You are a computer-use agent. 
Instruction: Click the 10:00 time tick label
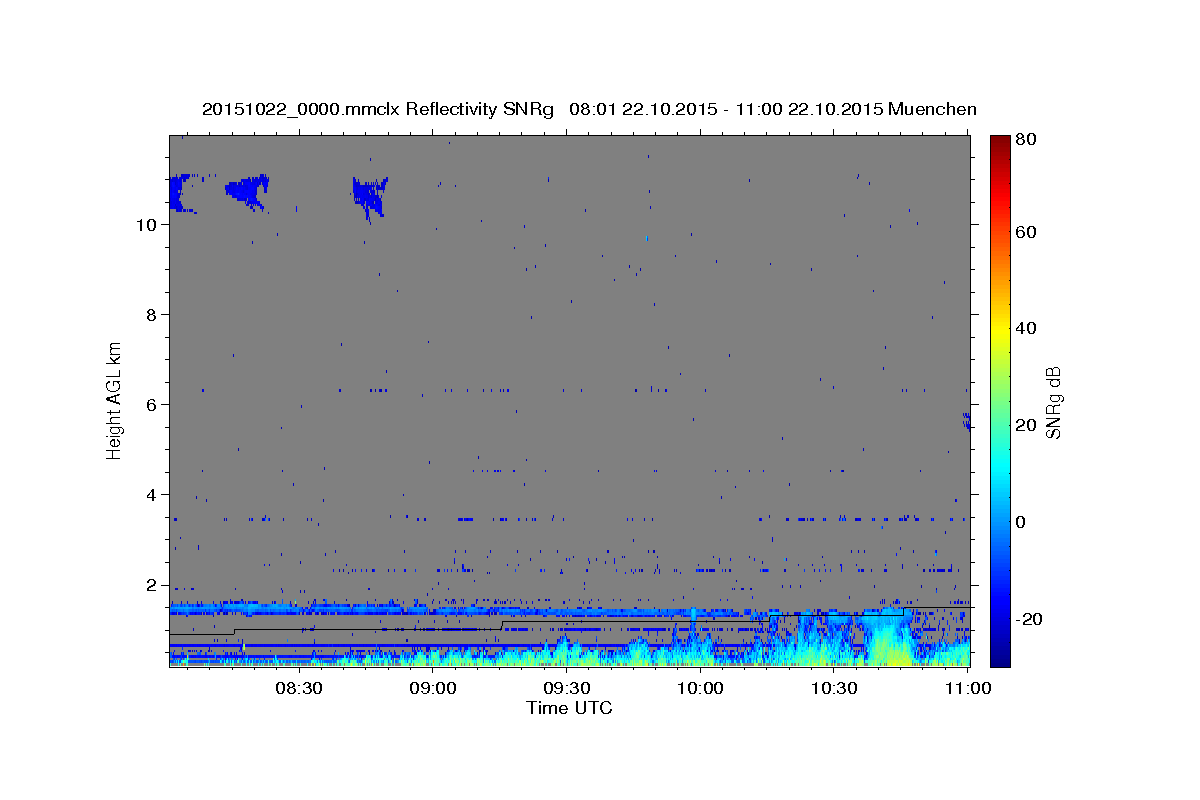coord(700,689)
